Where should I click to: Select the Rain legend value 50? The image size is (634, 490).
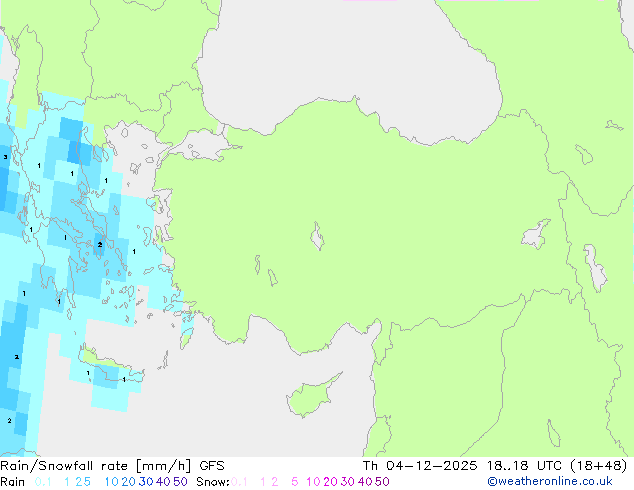(x=180, y=482)
